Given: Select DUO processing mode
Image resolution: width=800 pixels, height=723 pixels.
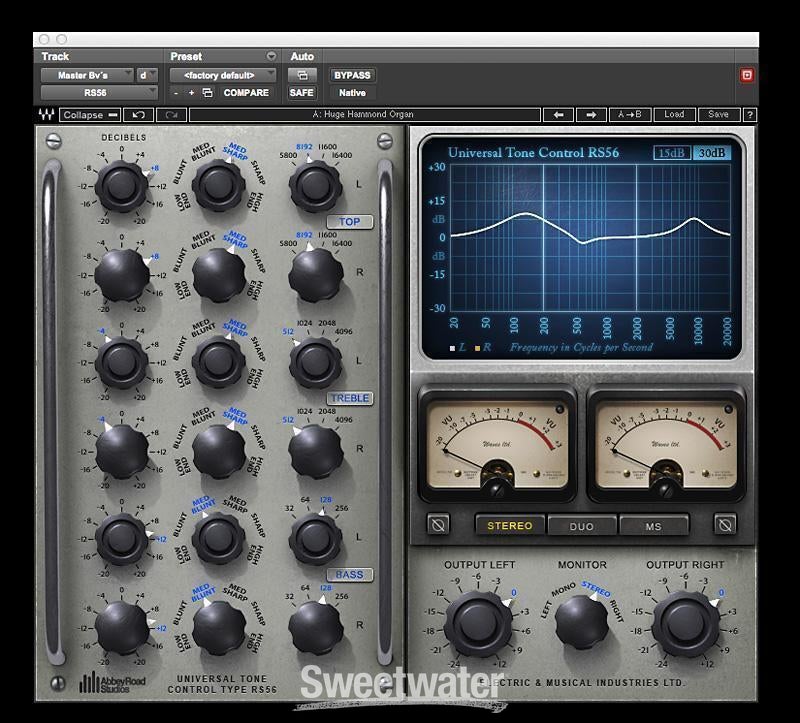Looking at the screenshot, I should point(582,526).
